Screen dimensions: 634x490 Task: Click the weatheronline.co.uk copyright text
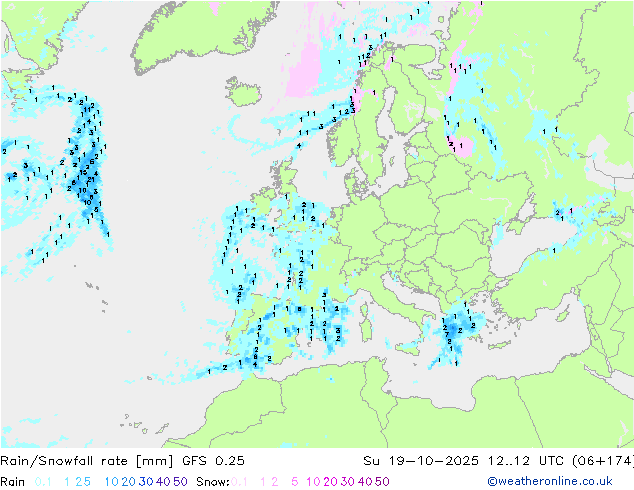(x=550, y=481)
